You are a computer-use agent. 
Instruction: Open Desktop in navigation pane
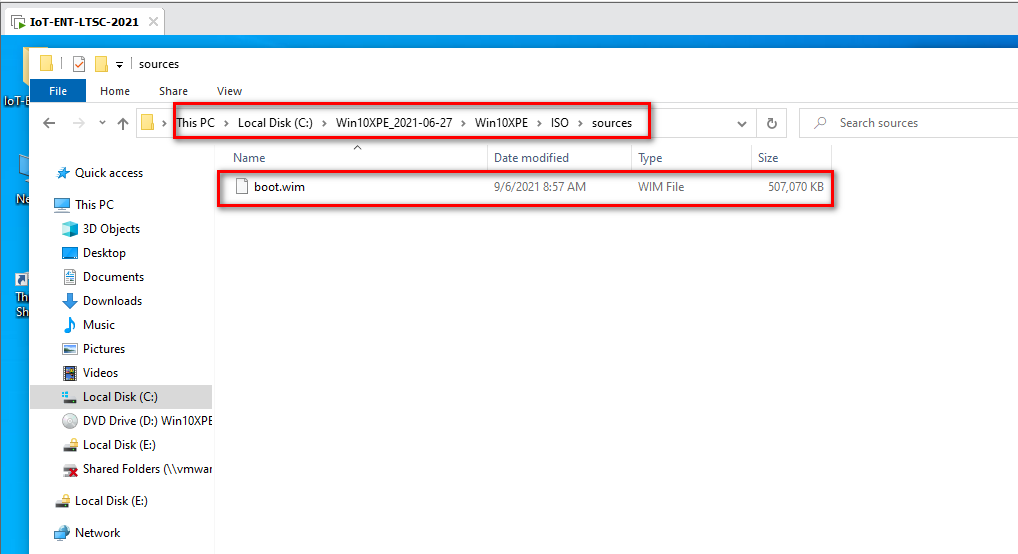pyautogui.click(x=104, y=253)
